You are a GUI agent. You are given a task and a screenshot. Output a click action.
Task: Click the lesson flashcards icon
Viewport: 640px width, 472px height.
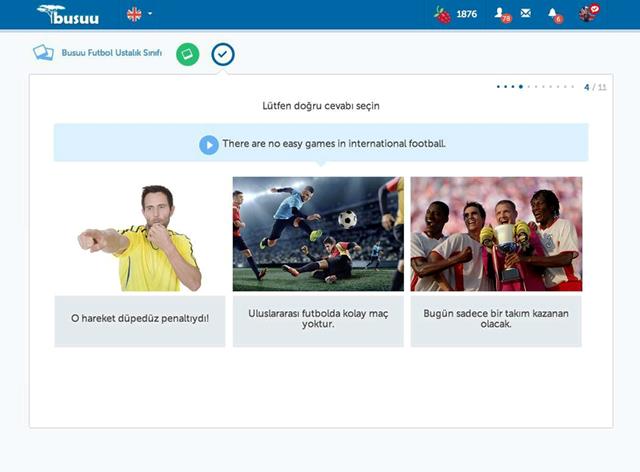[x=43, y=53]
